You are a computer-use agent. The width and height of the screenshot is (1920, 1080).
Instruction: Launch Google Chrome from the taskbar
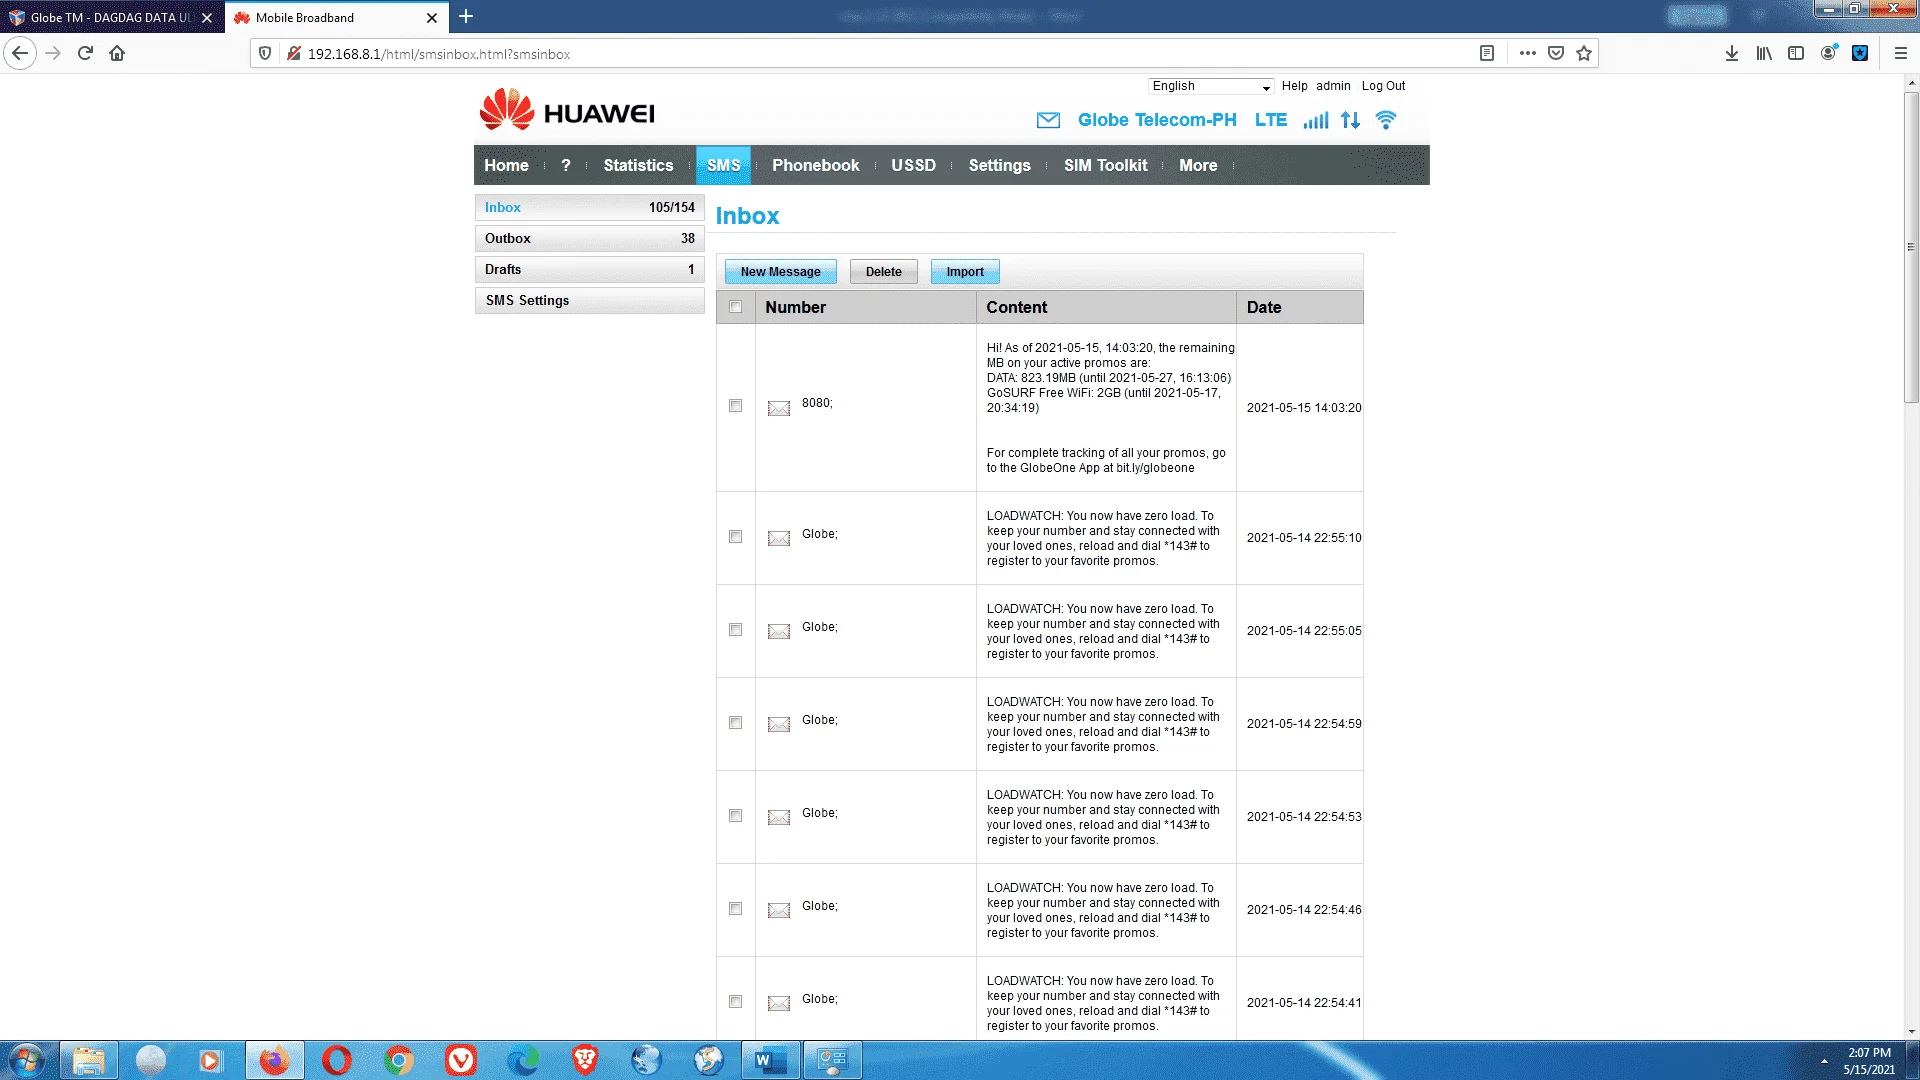[399, 1060]
